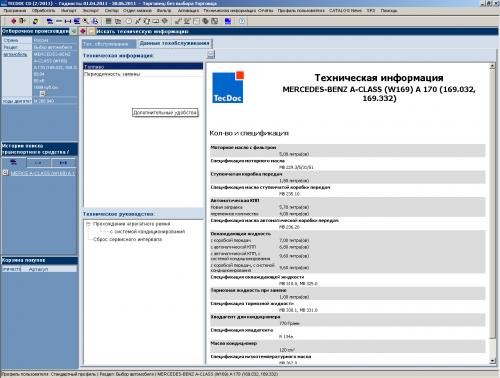Click the Автоматическая КПП row heading
500x378 pixels.
(235, 200)
